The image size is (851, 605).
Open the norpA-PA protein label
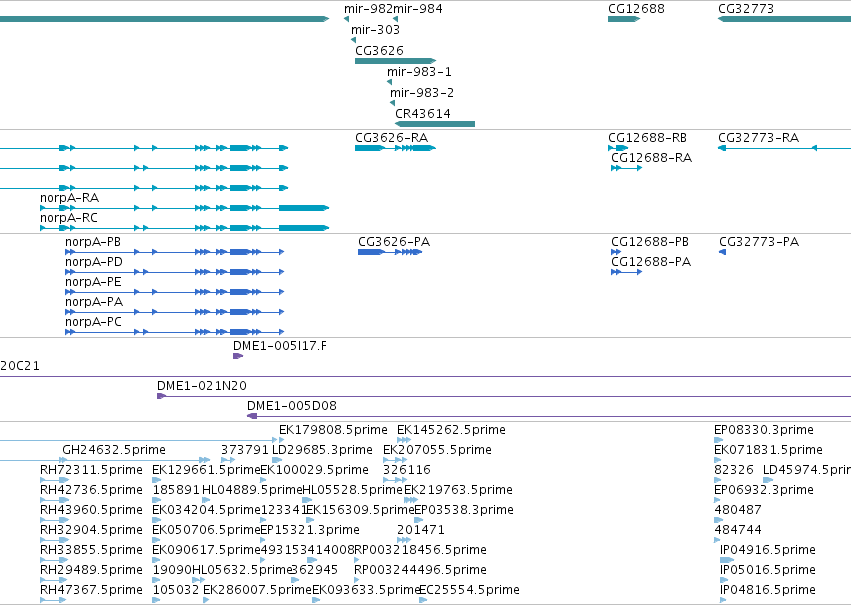coord(94,302)
